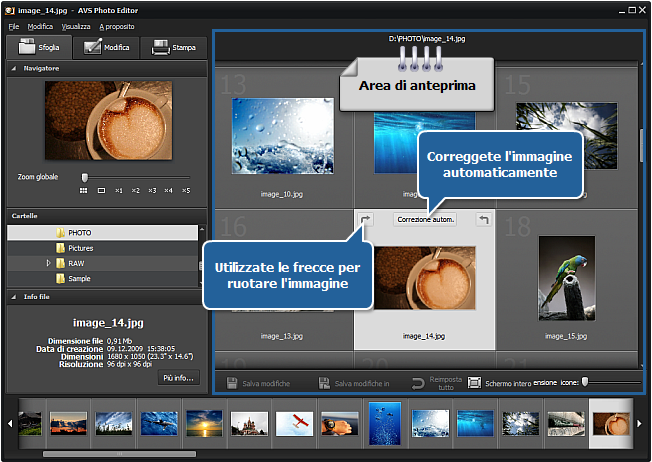Click image_13.jpg file name label
Viewport: 652px width, 462px height.
pos(282,336)
